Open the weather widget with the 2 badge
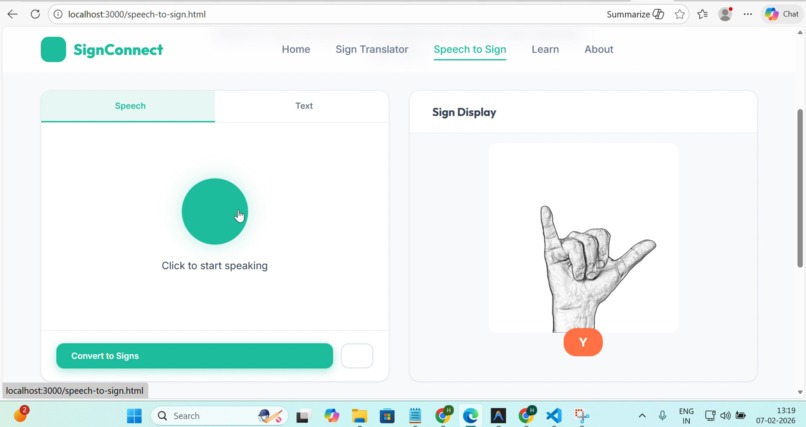The width and height of the screenshot is (806, 427). (21, 414)
